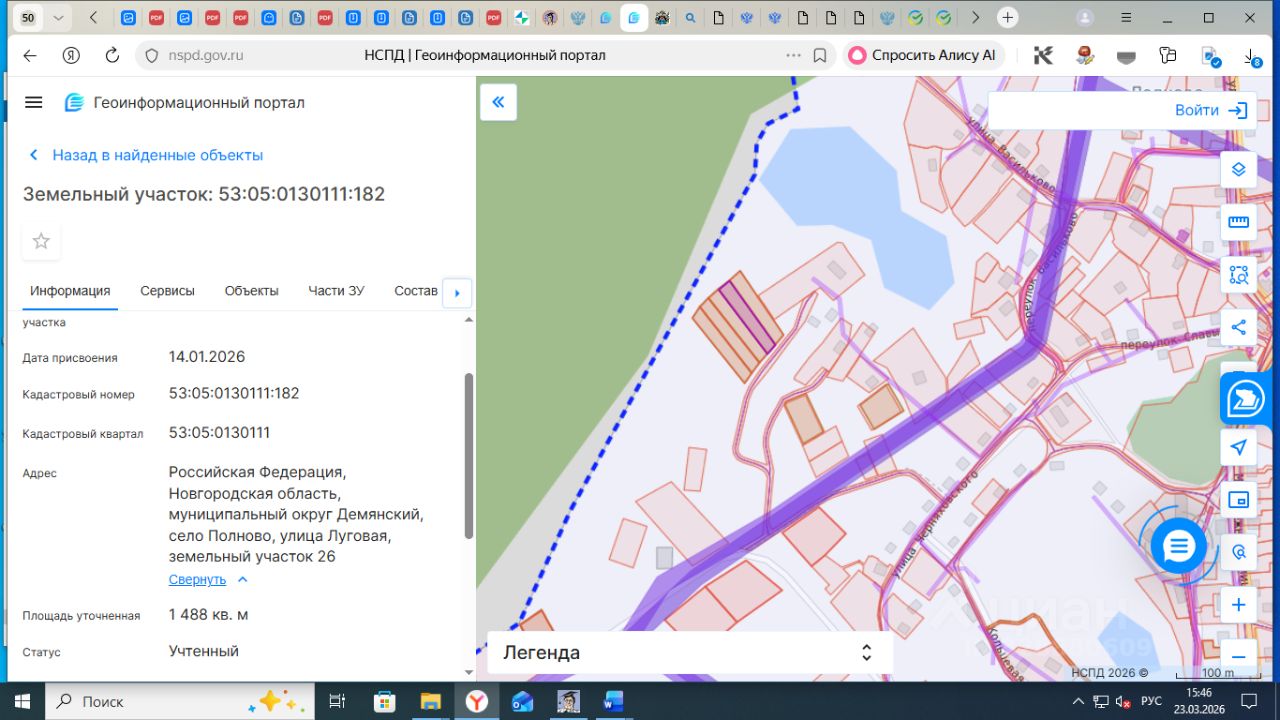Click the info panel vertical scrollbar
Image resolution: width=1280 pixels, height=720 pixels.
coord(469,455)
